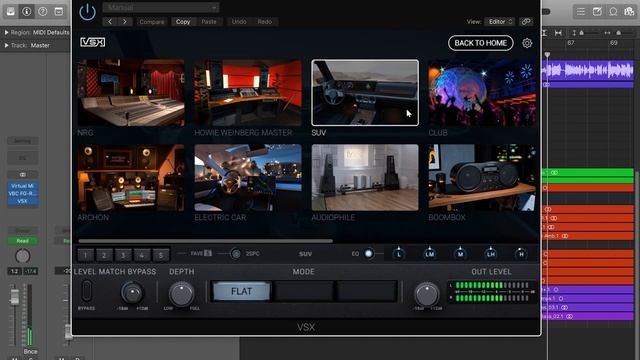640x360 pixels.
Task: Open the Logic library icon
Action: click(x=11, y=11)
